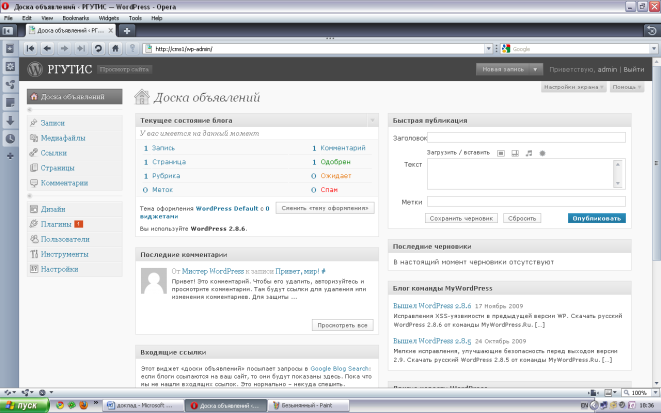Collapse the upper admin menu separator arrow

point(30,110)
